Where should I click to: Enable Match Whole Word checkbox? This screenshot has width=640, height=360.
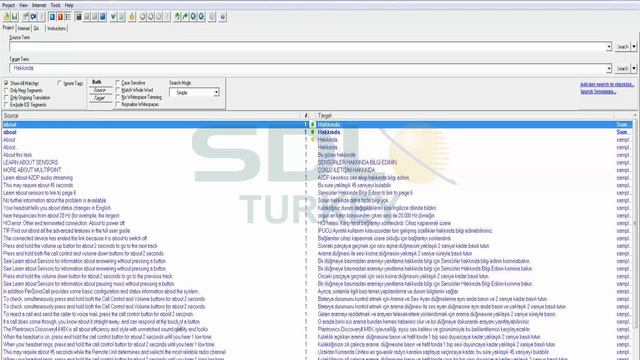coord(118,90)
